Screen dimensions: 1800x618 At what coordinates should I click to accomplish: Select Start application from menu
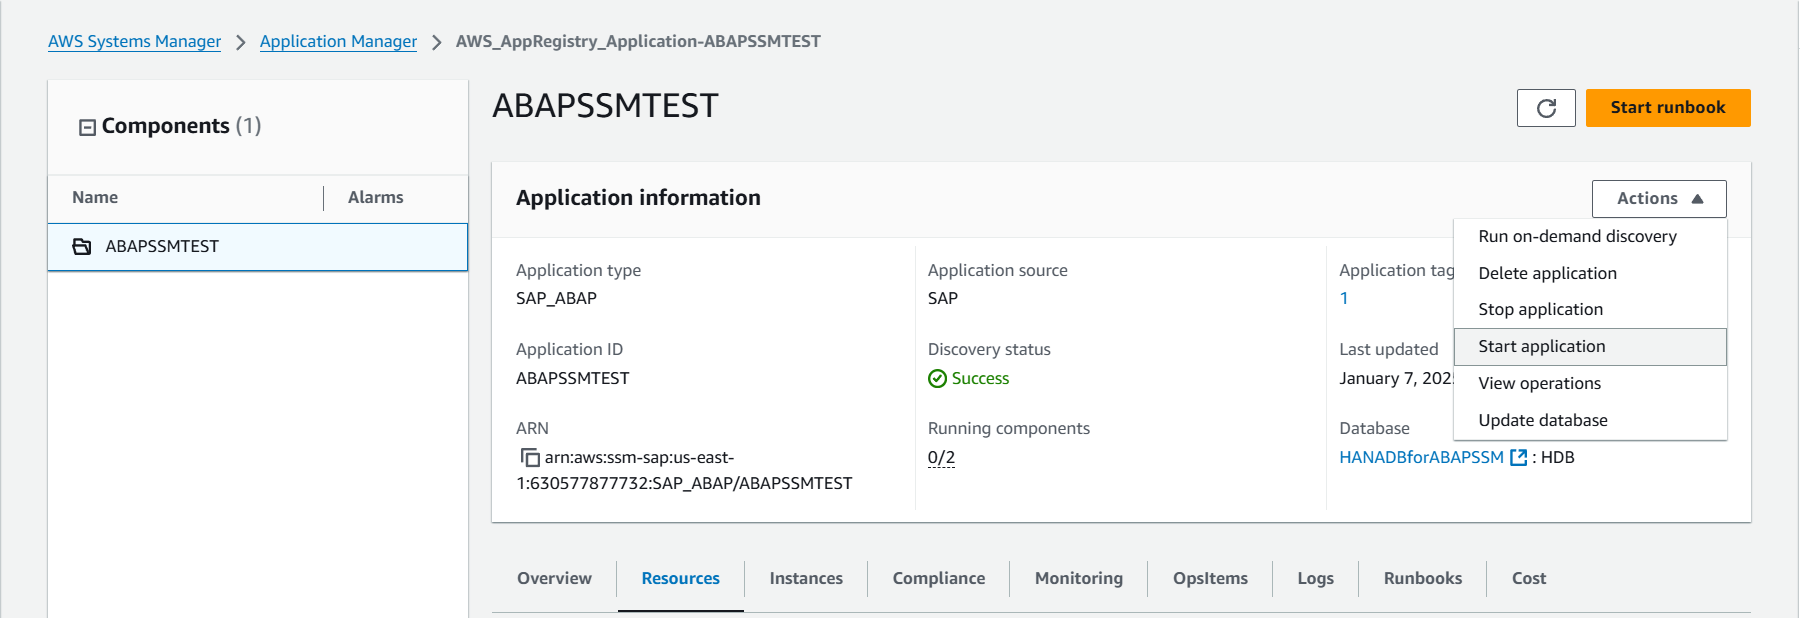(1541, 347)
